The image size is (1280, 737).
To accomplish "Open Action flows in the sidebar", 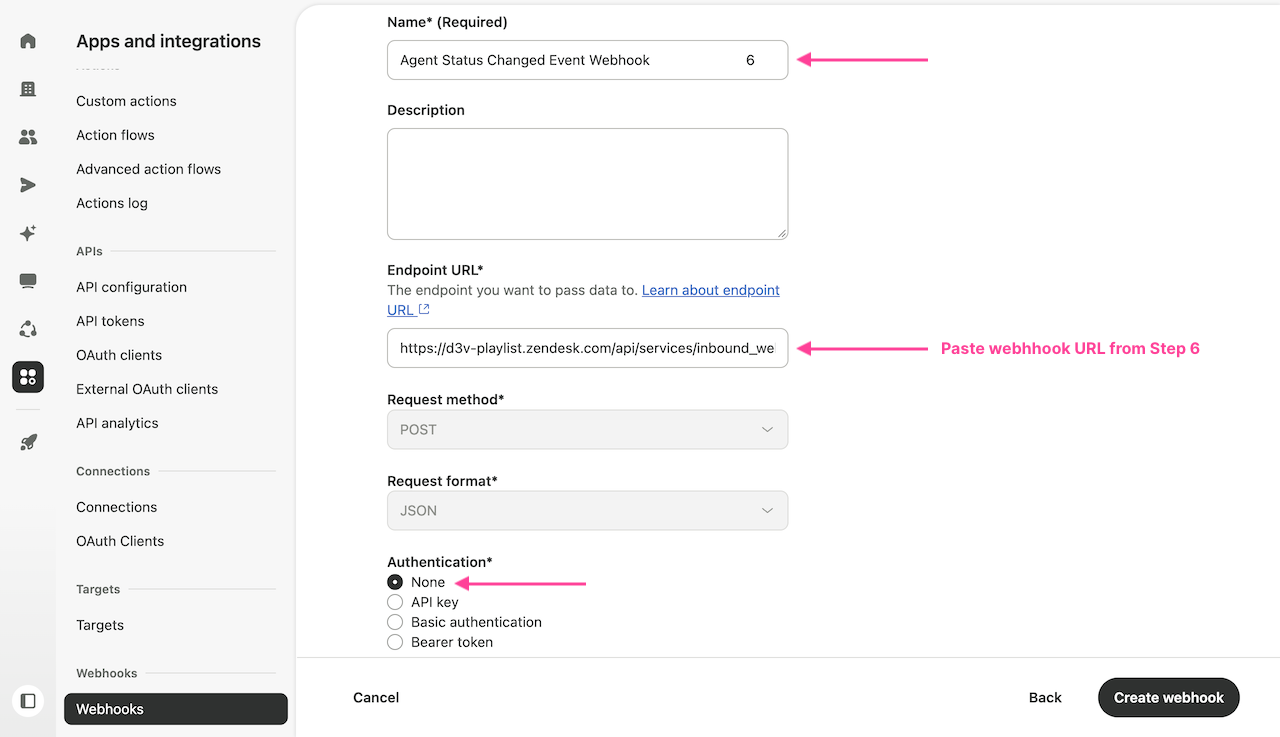I will (x=115, y=135).
